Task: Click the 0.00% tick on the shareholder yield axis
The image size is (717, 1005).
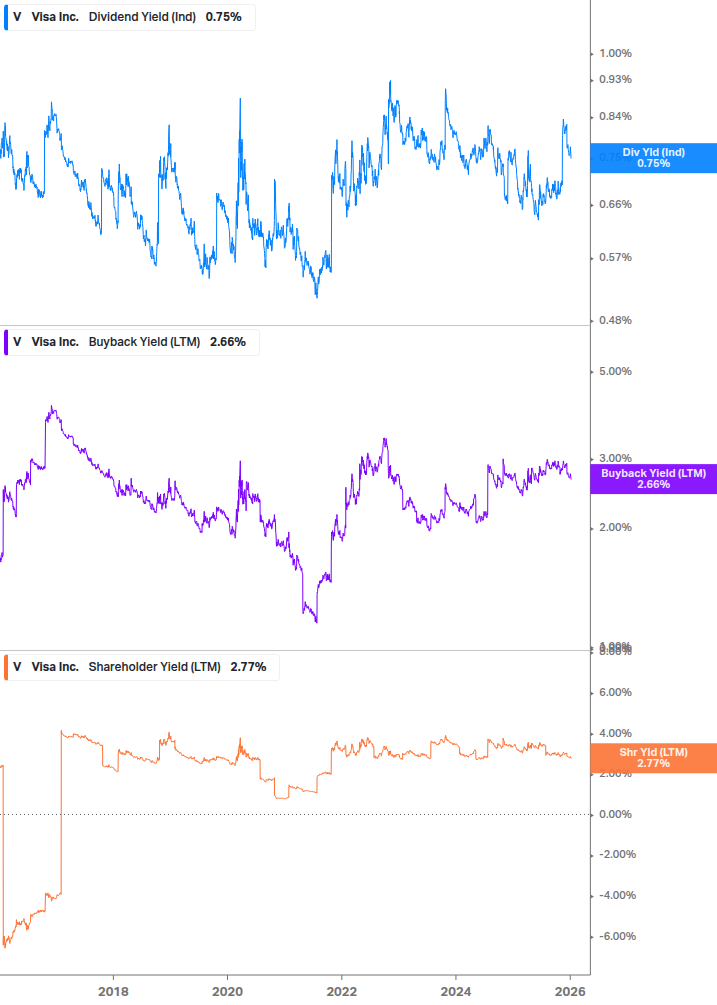Action: click(x=615, y=815)
